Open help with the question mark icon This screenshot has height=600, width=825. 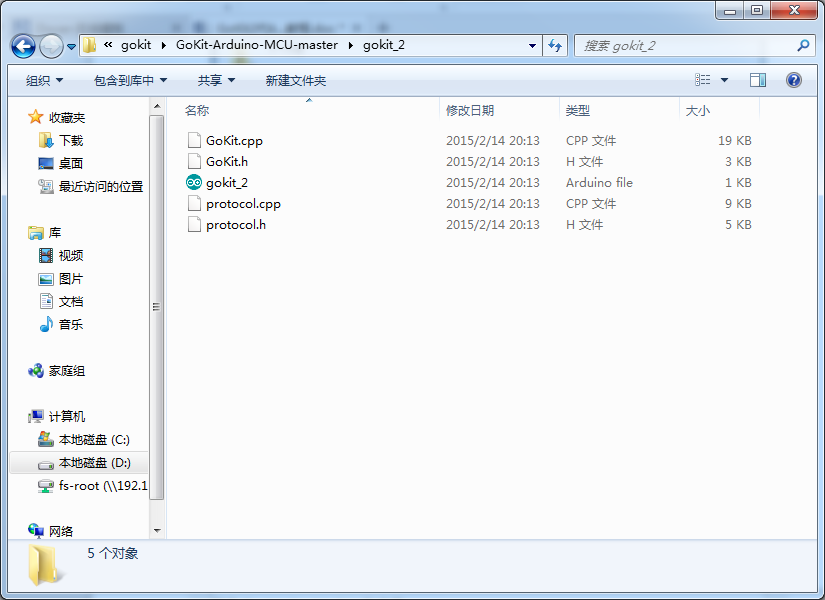click(x=793, y=80)
